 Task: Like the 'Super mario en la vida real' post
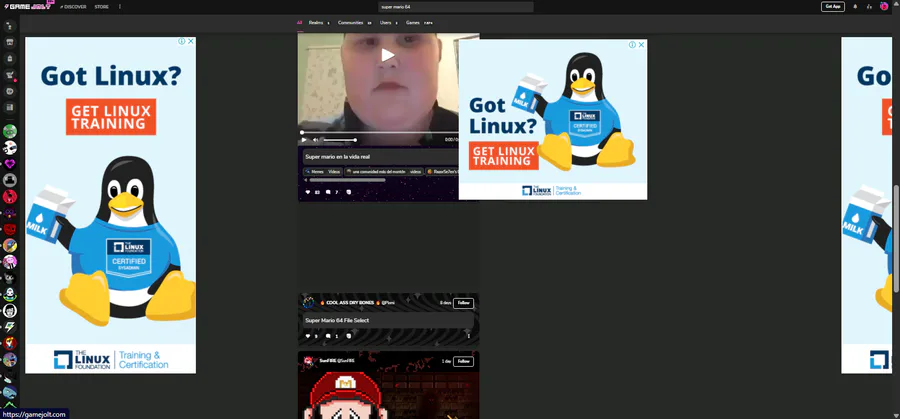pyautogui.click(x=308, y=192)
